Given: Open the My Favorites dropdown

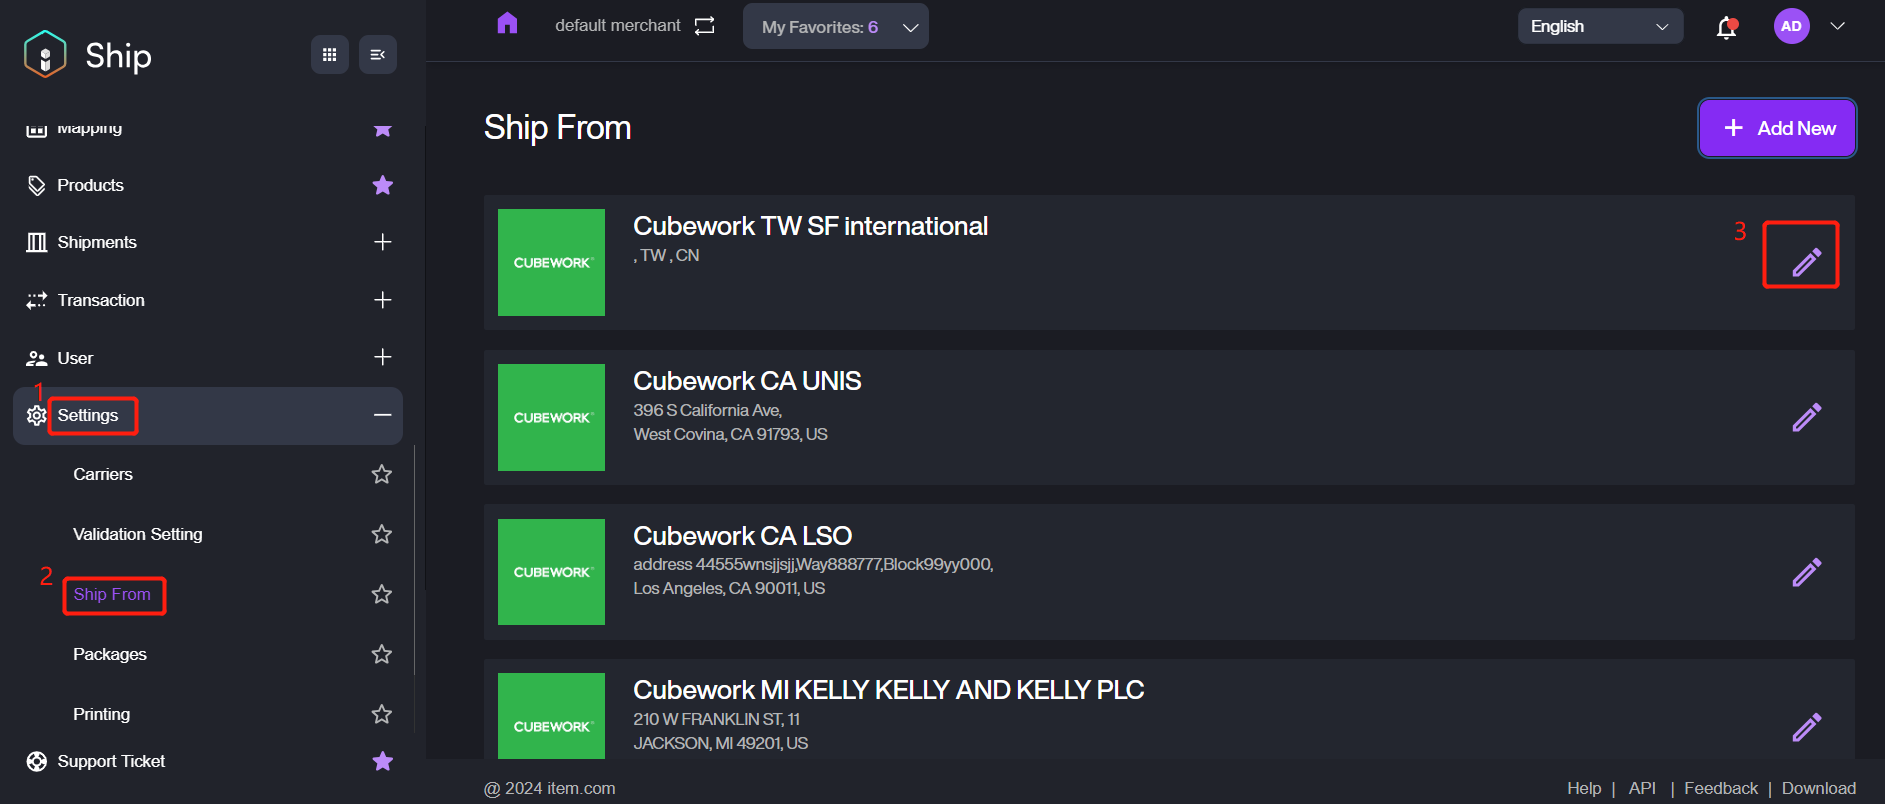Looking at the screenshot, I should (835, 27).
